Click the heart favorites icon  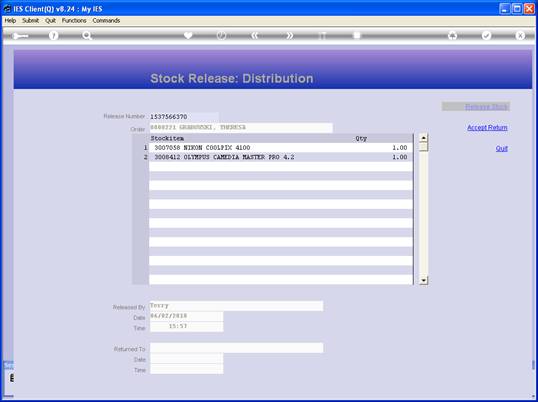point(188,35)
